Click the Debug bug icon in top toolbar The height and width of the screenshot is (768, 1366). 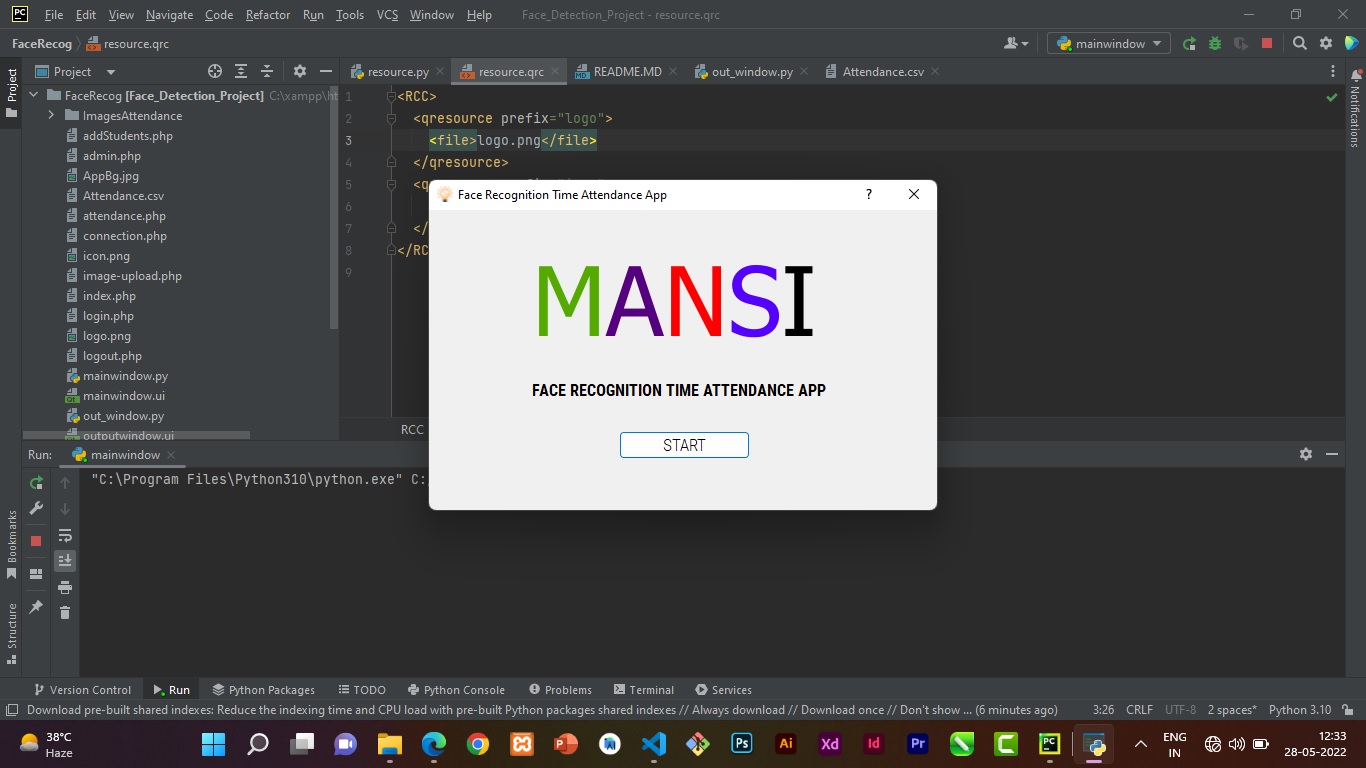(1215, 44)
